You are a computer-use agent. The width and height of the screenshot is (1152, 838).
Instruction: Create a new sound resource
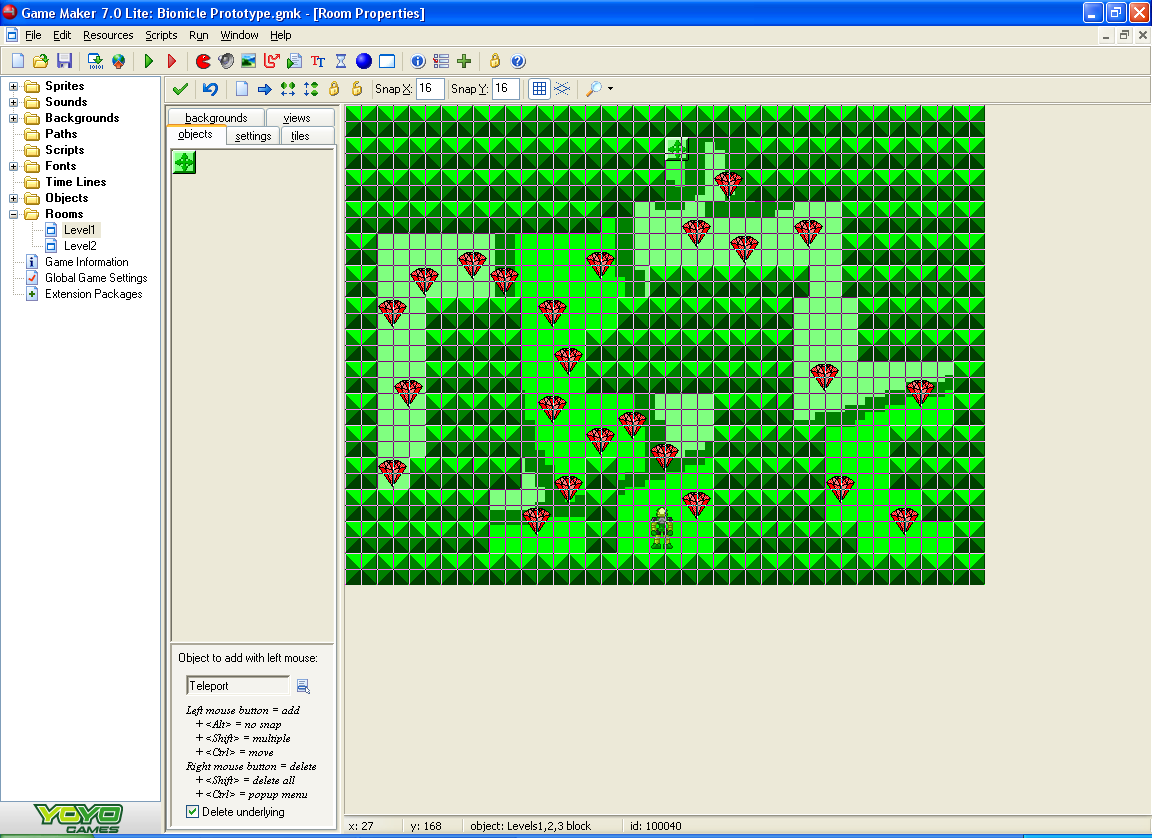(x=226, y=61)
